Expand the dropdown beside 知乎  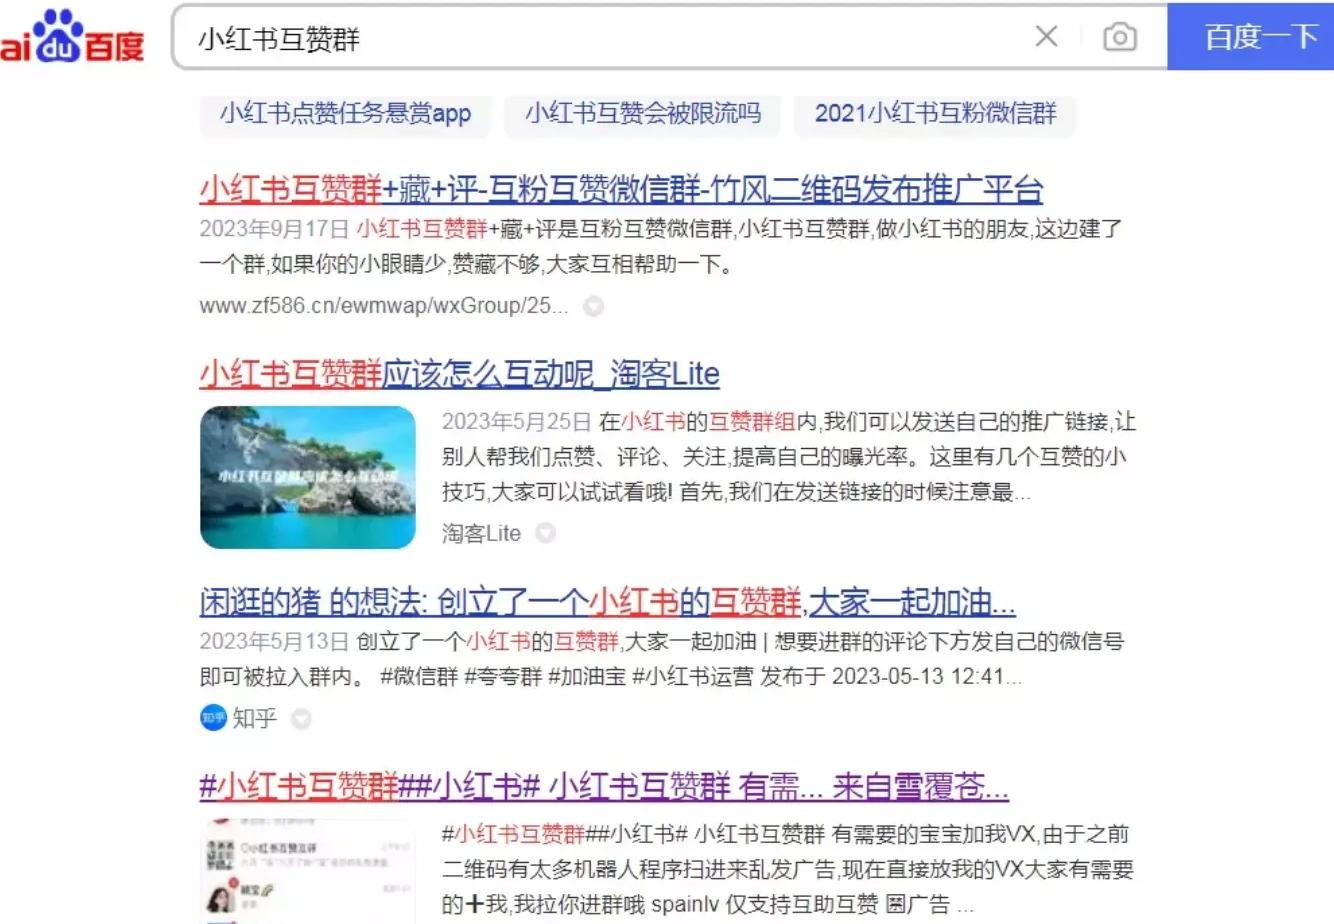pyautogui.click(x=301, y=718)
